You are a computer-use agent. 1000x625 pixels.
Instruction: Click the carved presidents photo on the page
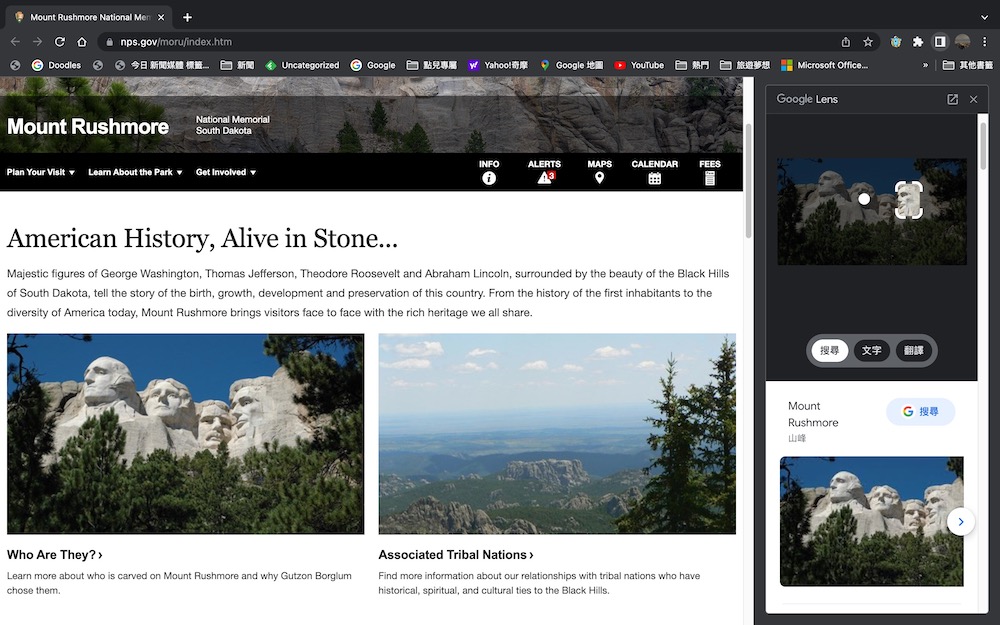(x=186, y=434)
